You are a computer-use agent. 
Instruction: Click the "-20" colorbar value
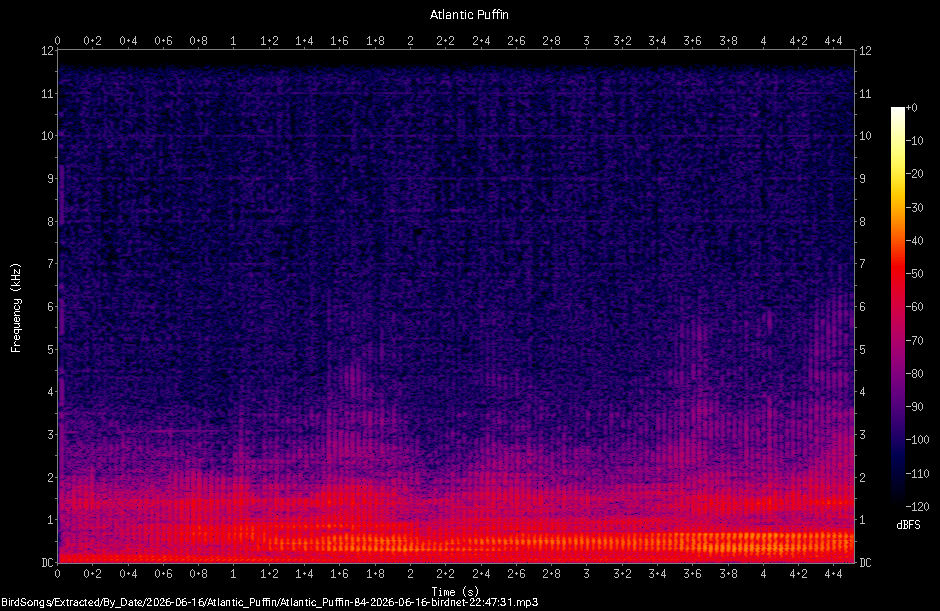tap(914, 174)
